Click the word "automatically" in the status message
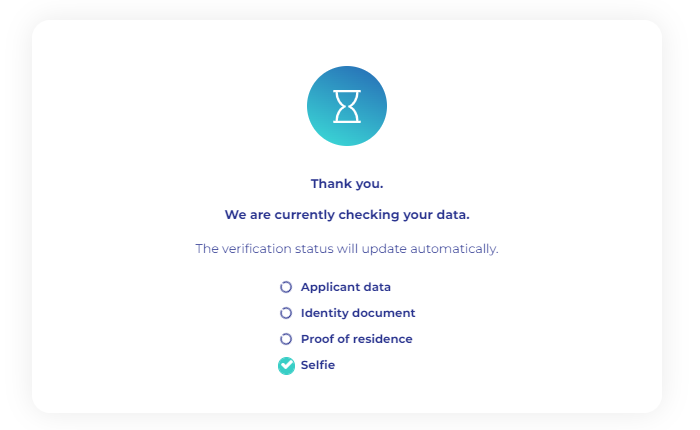 tap(454, 249)
